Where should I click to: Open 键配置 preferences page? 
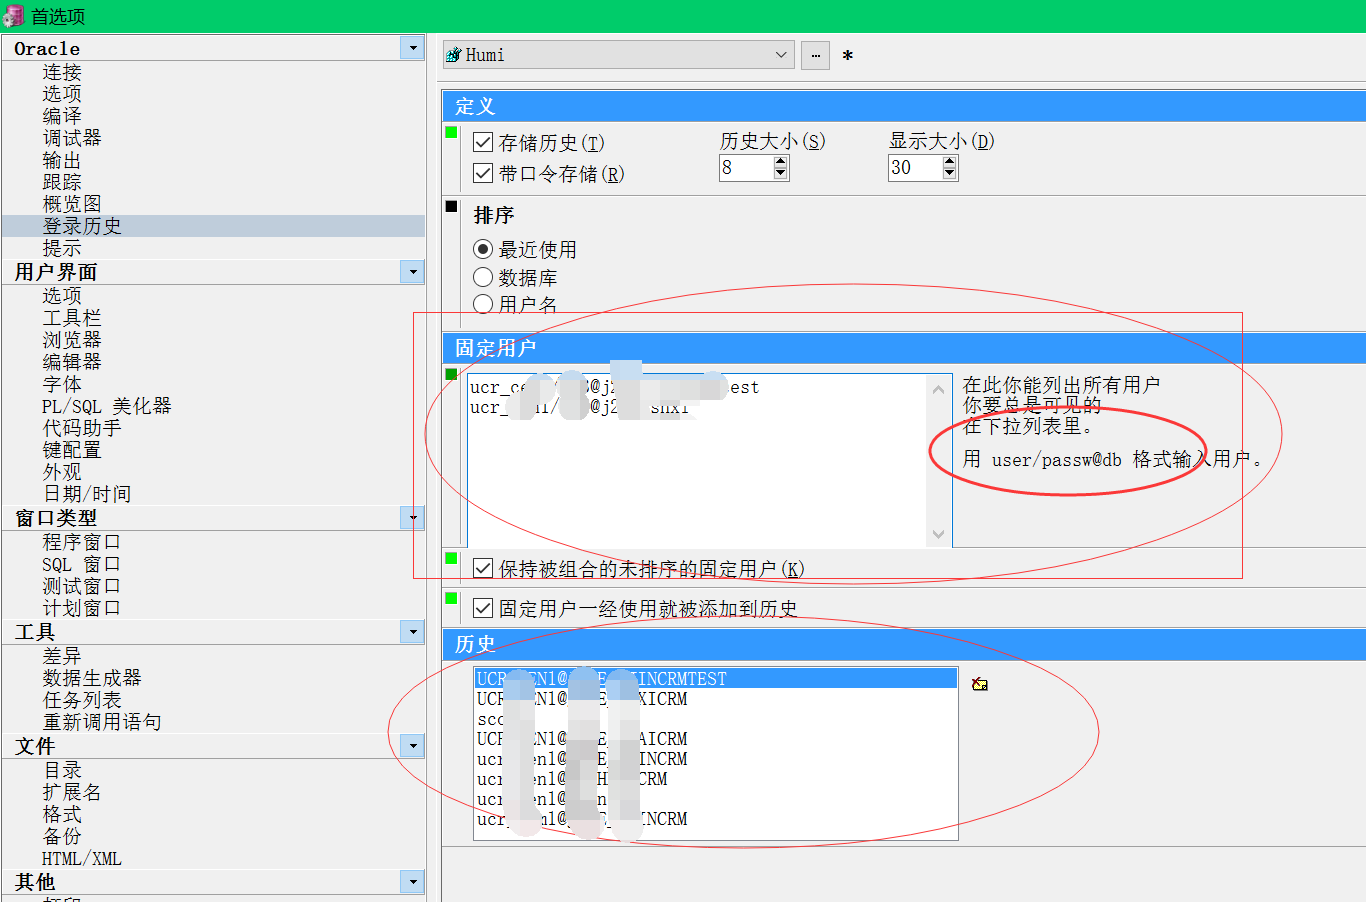pos(72,450)
